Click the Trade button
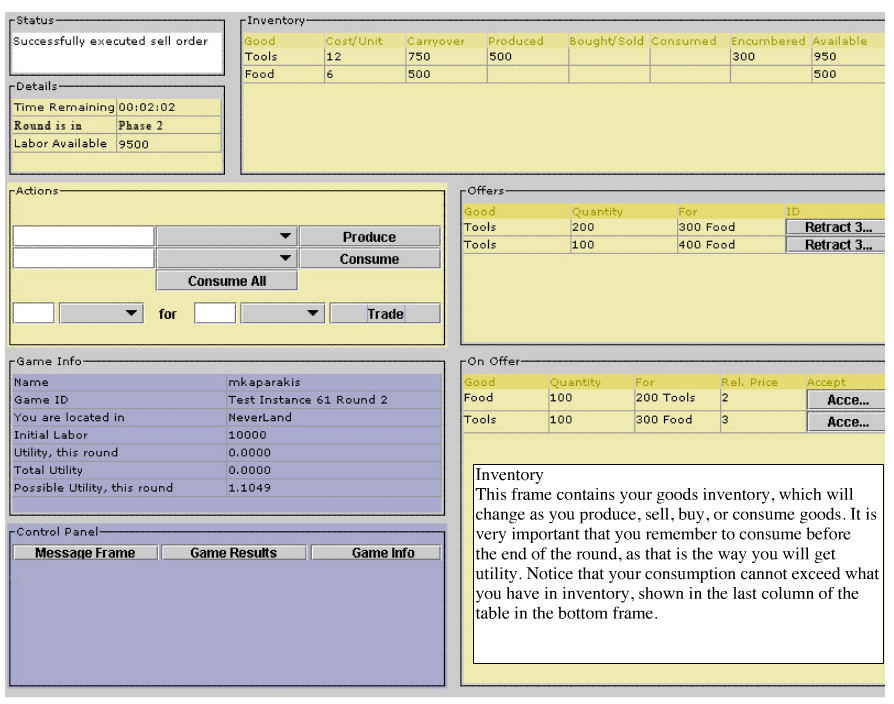The width and height of the screenshot is (894, 704). [385, 314]
